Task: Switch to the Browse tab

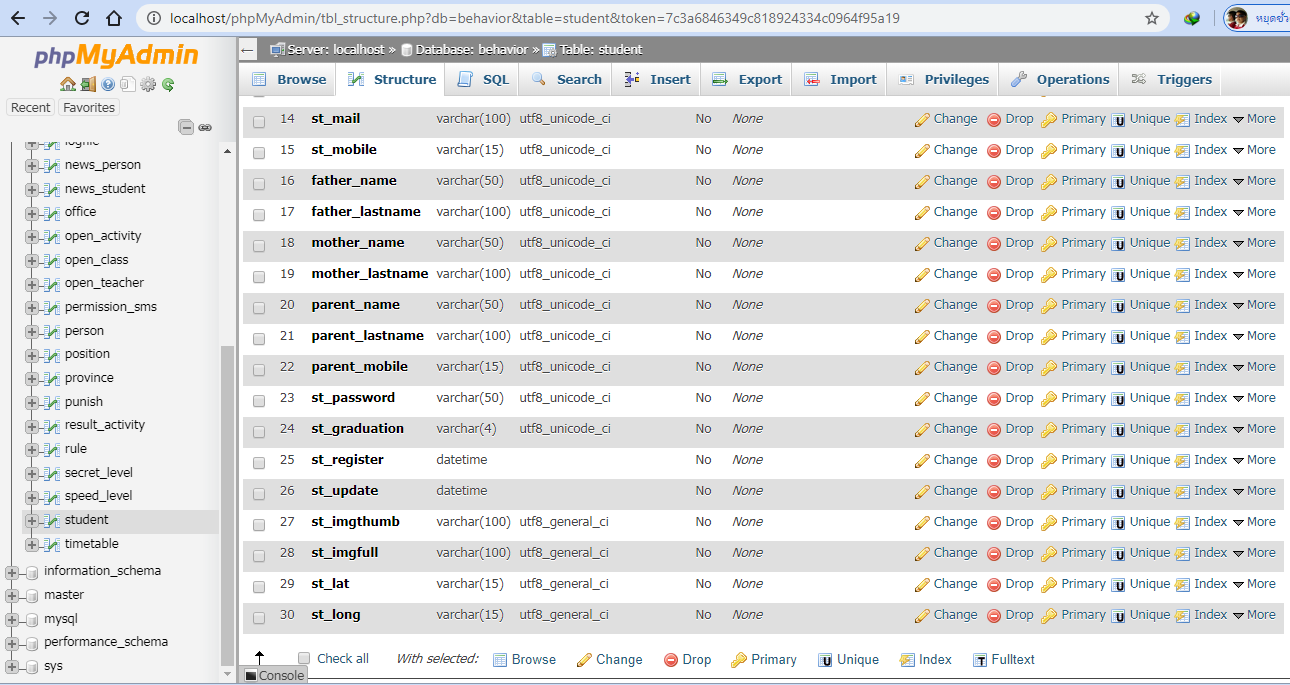Action: coord(288,79)
